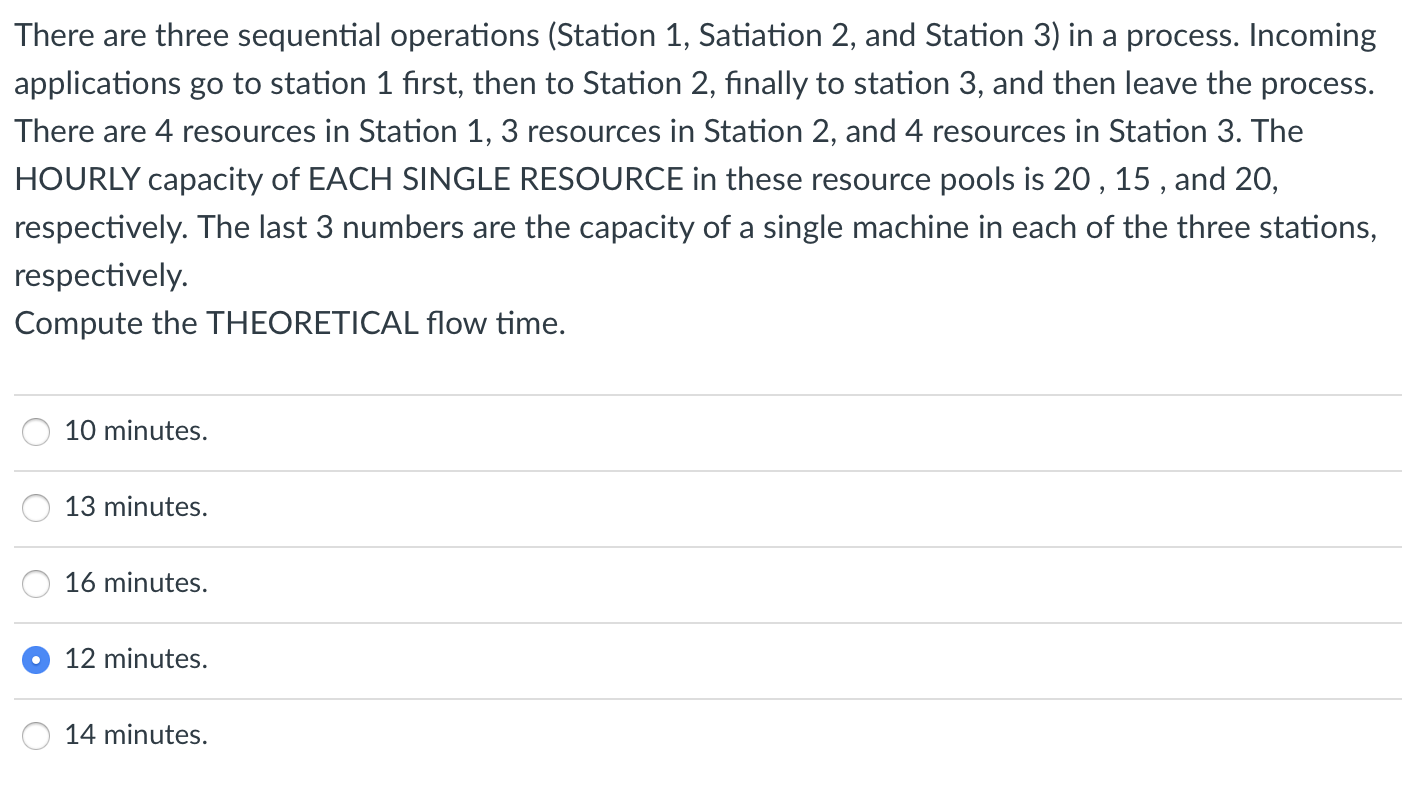Click the "14 minutes." answer label text
Screen dimensions: 1408x808
point(136,735)
